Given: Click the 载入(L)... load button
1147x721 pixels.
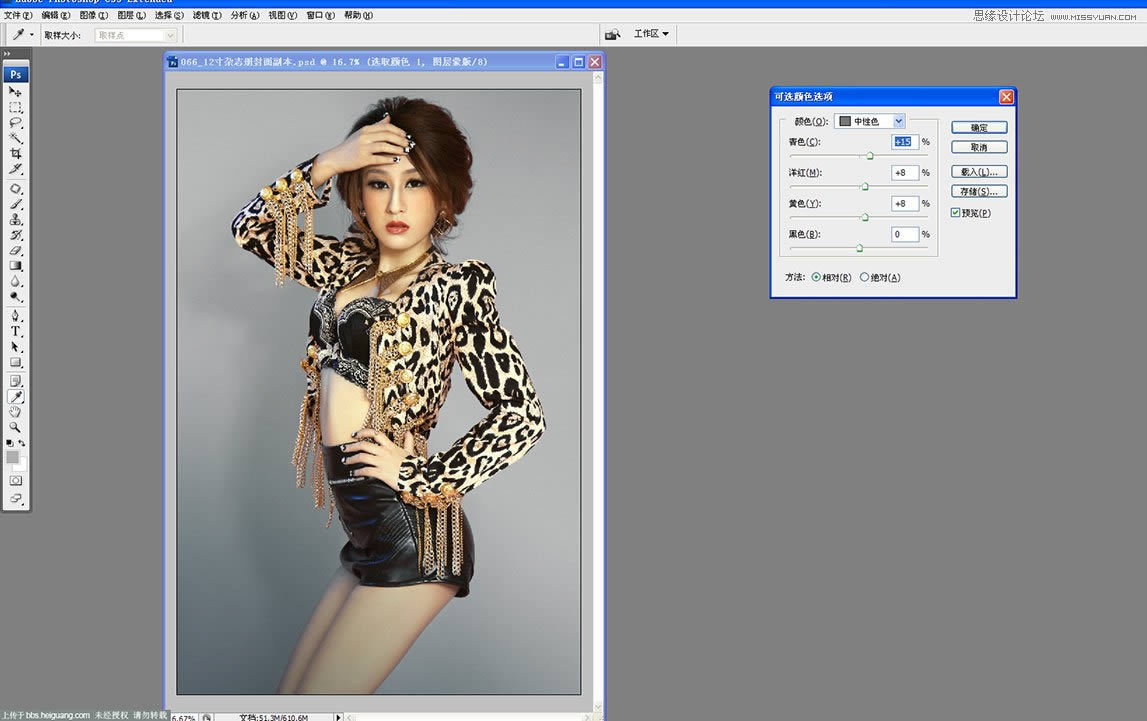Looking at the screenshot, I should [x=979, y=172].
